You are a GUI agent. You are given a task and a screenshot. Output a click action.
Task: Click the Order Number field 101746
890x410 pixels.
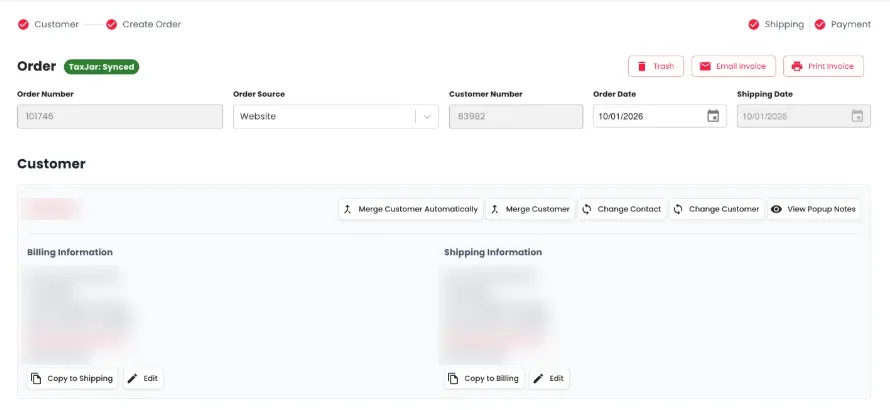point(120,116)
